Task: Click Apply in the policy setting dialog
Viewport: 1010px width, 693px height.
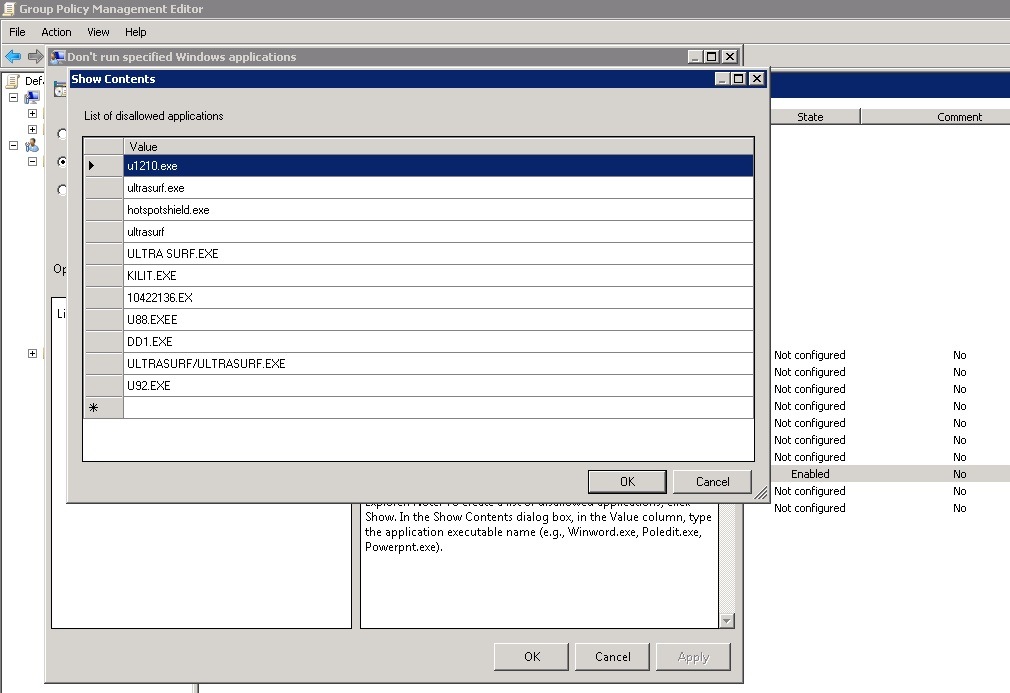Action: tap(693, 657)
